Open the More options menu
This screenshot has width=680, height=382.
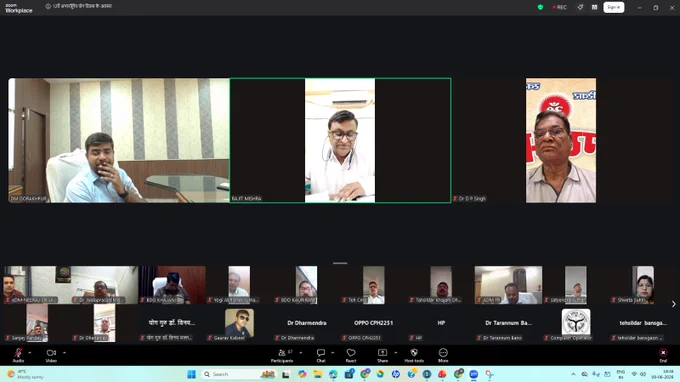[x=443, y=355]
